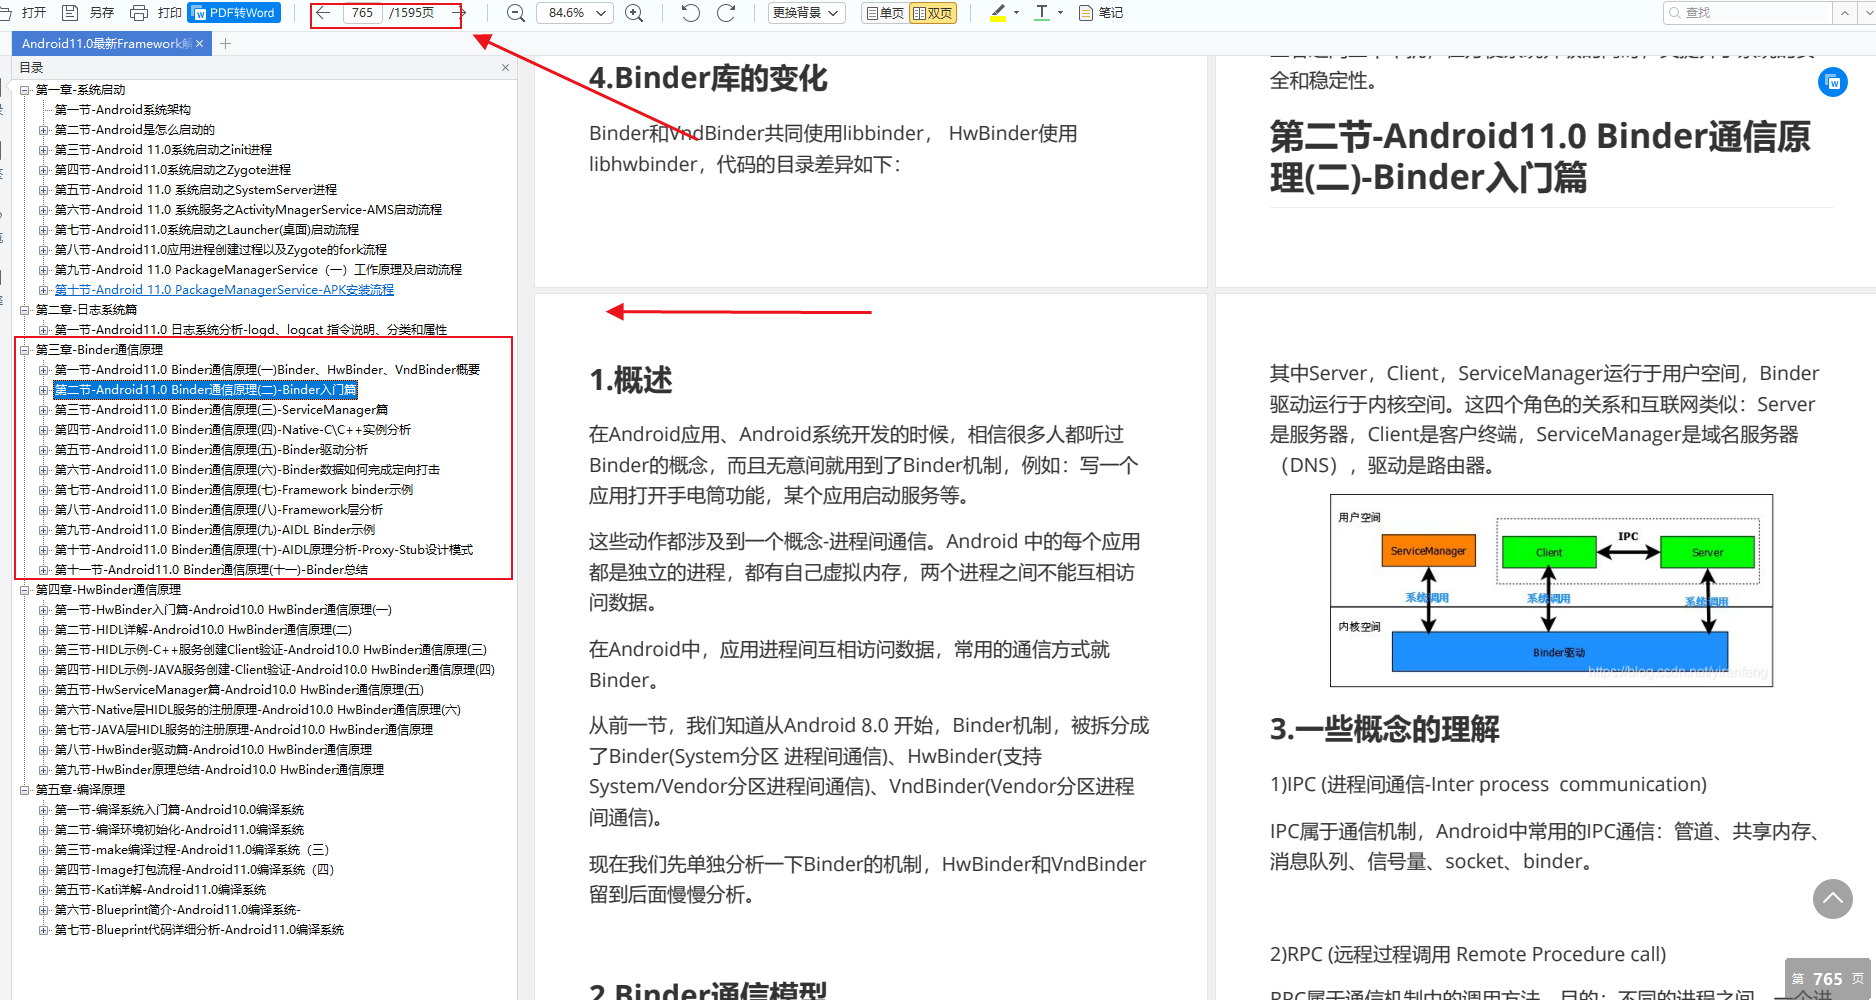The height and width of the screenshot is (1000, 1876).
Task: Close the 目录 outline panel
Action: point(505,68)
